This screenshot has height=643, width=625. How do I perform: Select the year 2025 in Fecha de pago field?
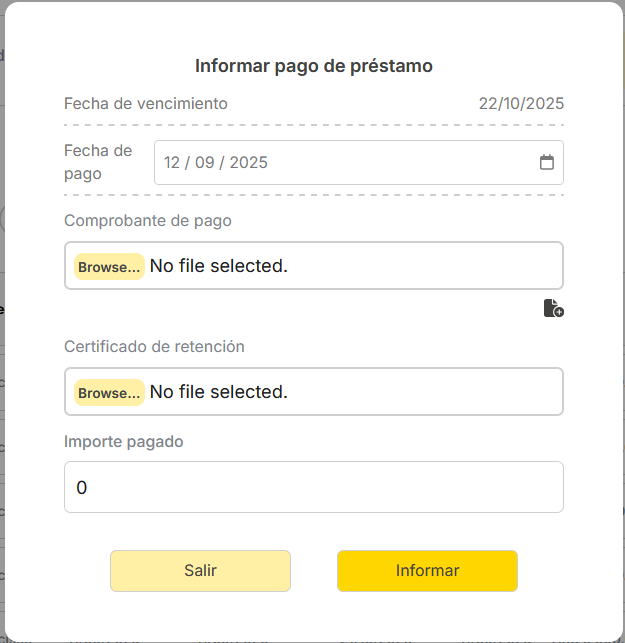coord(248,162)
